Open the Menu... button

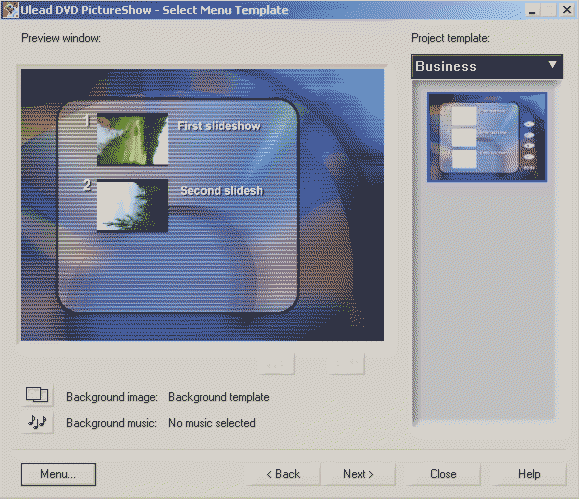[58, 474]
